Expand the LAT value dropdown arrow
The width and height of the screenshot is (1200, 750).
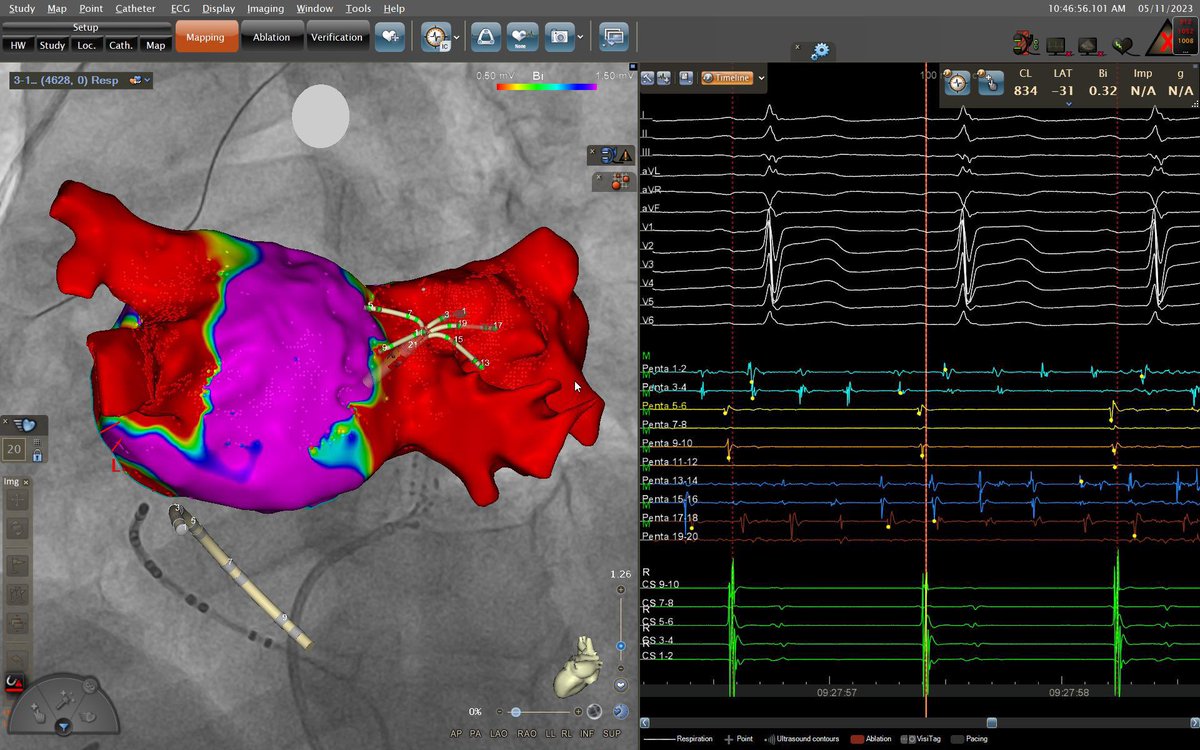(x=1067, y=103)
